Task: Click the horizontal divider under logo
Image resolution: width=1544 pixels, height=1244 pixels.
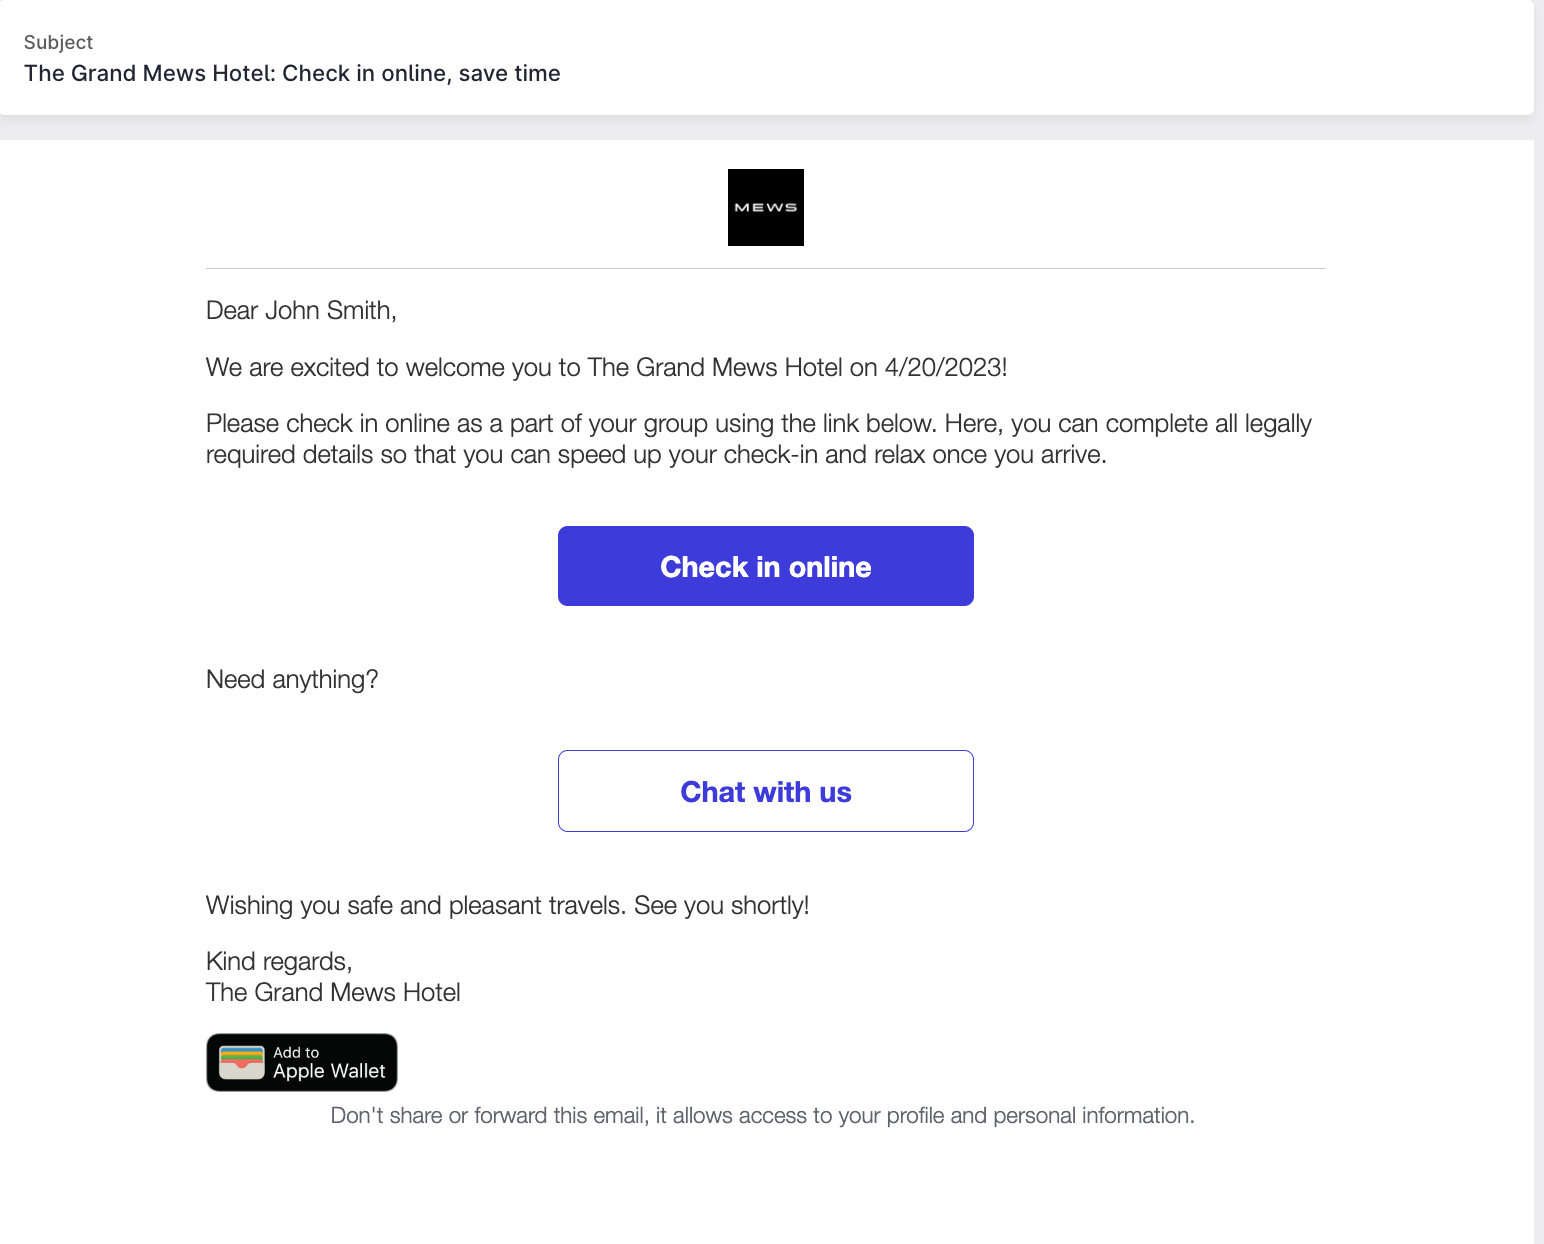Action: (766, 268)
